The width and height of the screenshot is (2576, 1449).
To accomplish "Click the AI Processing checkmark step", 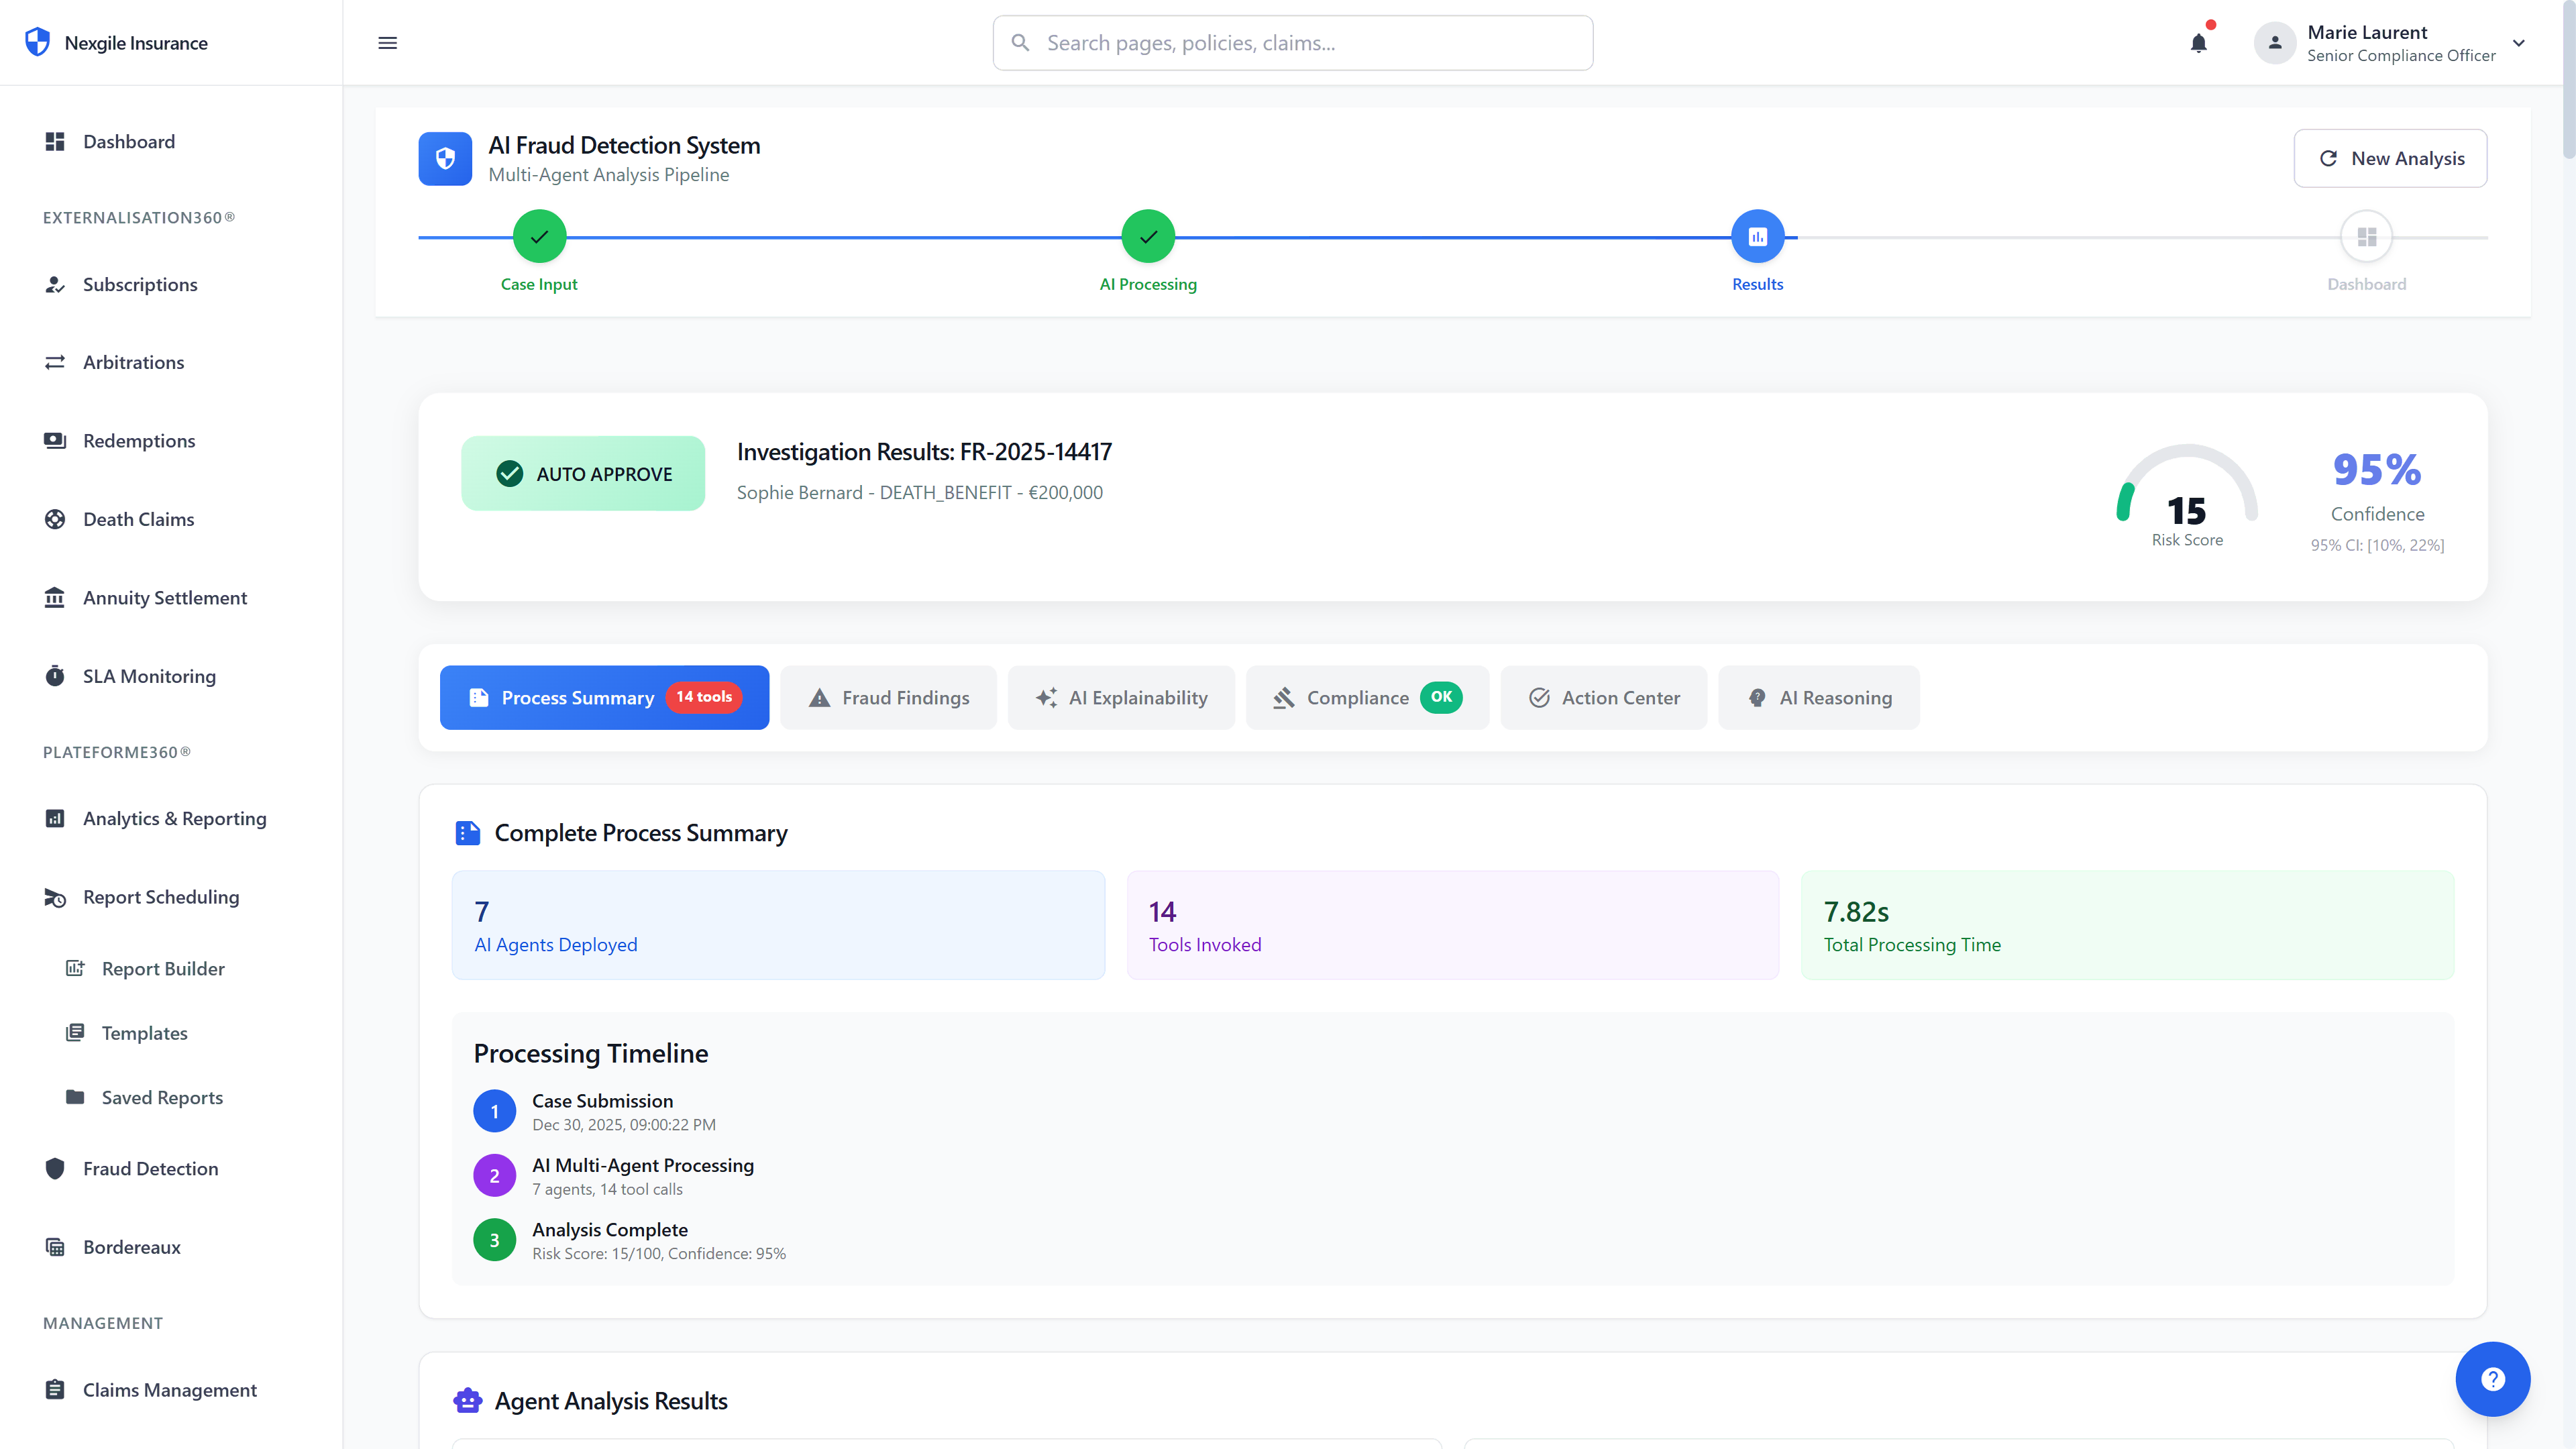I will (1148, 237).
